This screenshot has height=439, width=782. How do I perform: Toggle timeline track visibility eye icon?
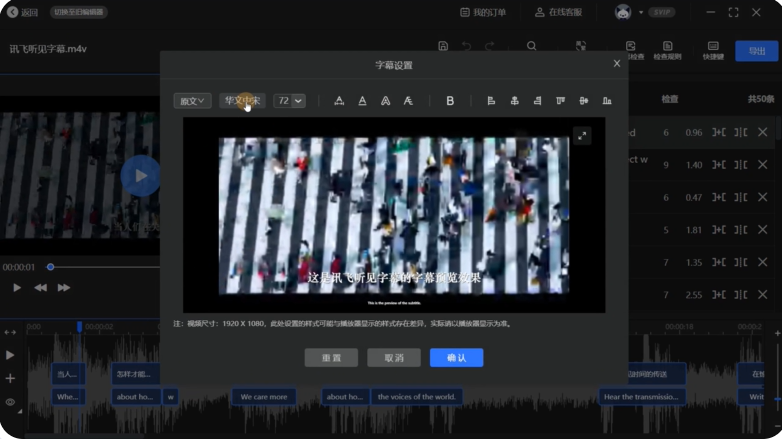click(10, 402)
